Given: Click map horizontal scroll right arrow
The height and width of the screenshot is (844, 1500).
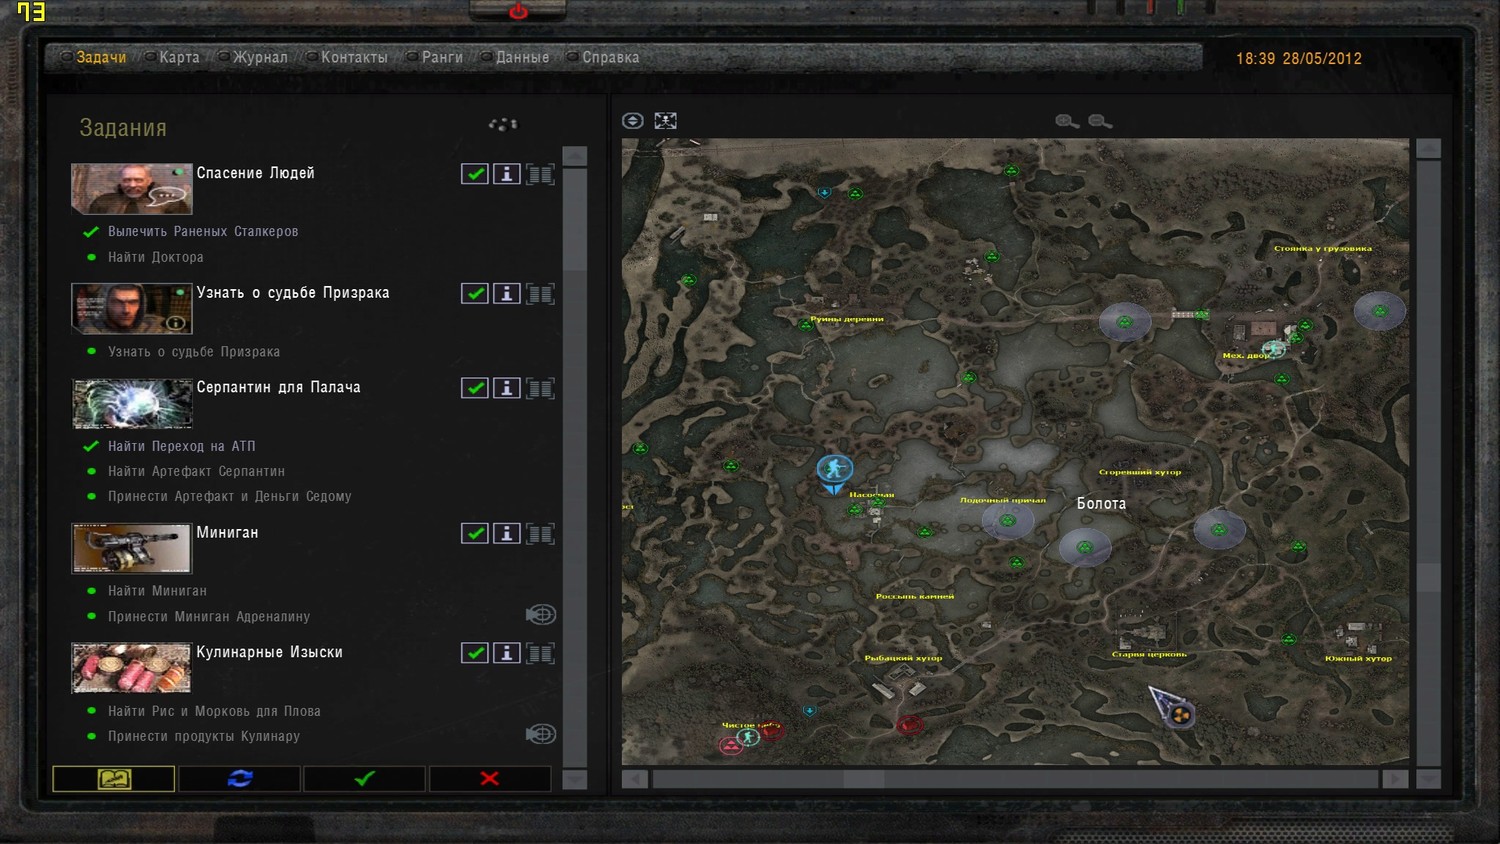Looking at the screenshot, I should coord(1395,778).
